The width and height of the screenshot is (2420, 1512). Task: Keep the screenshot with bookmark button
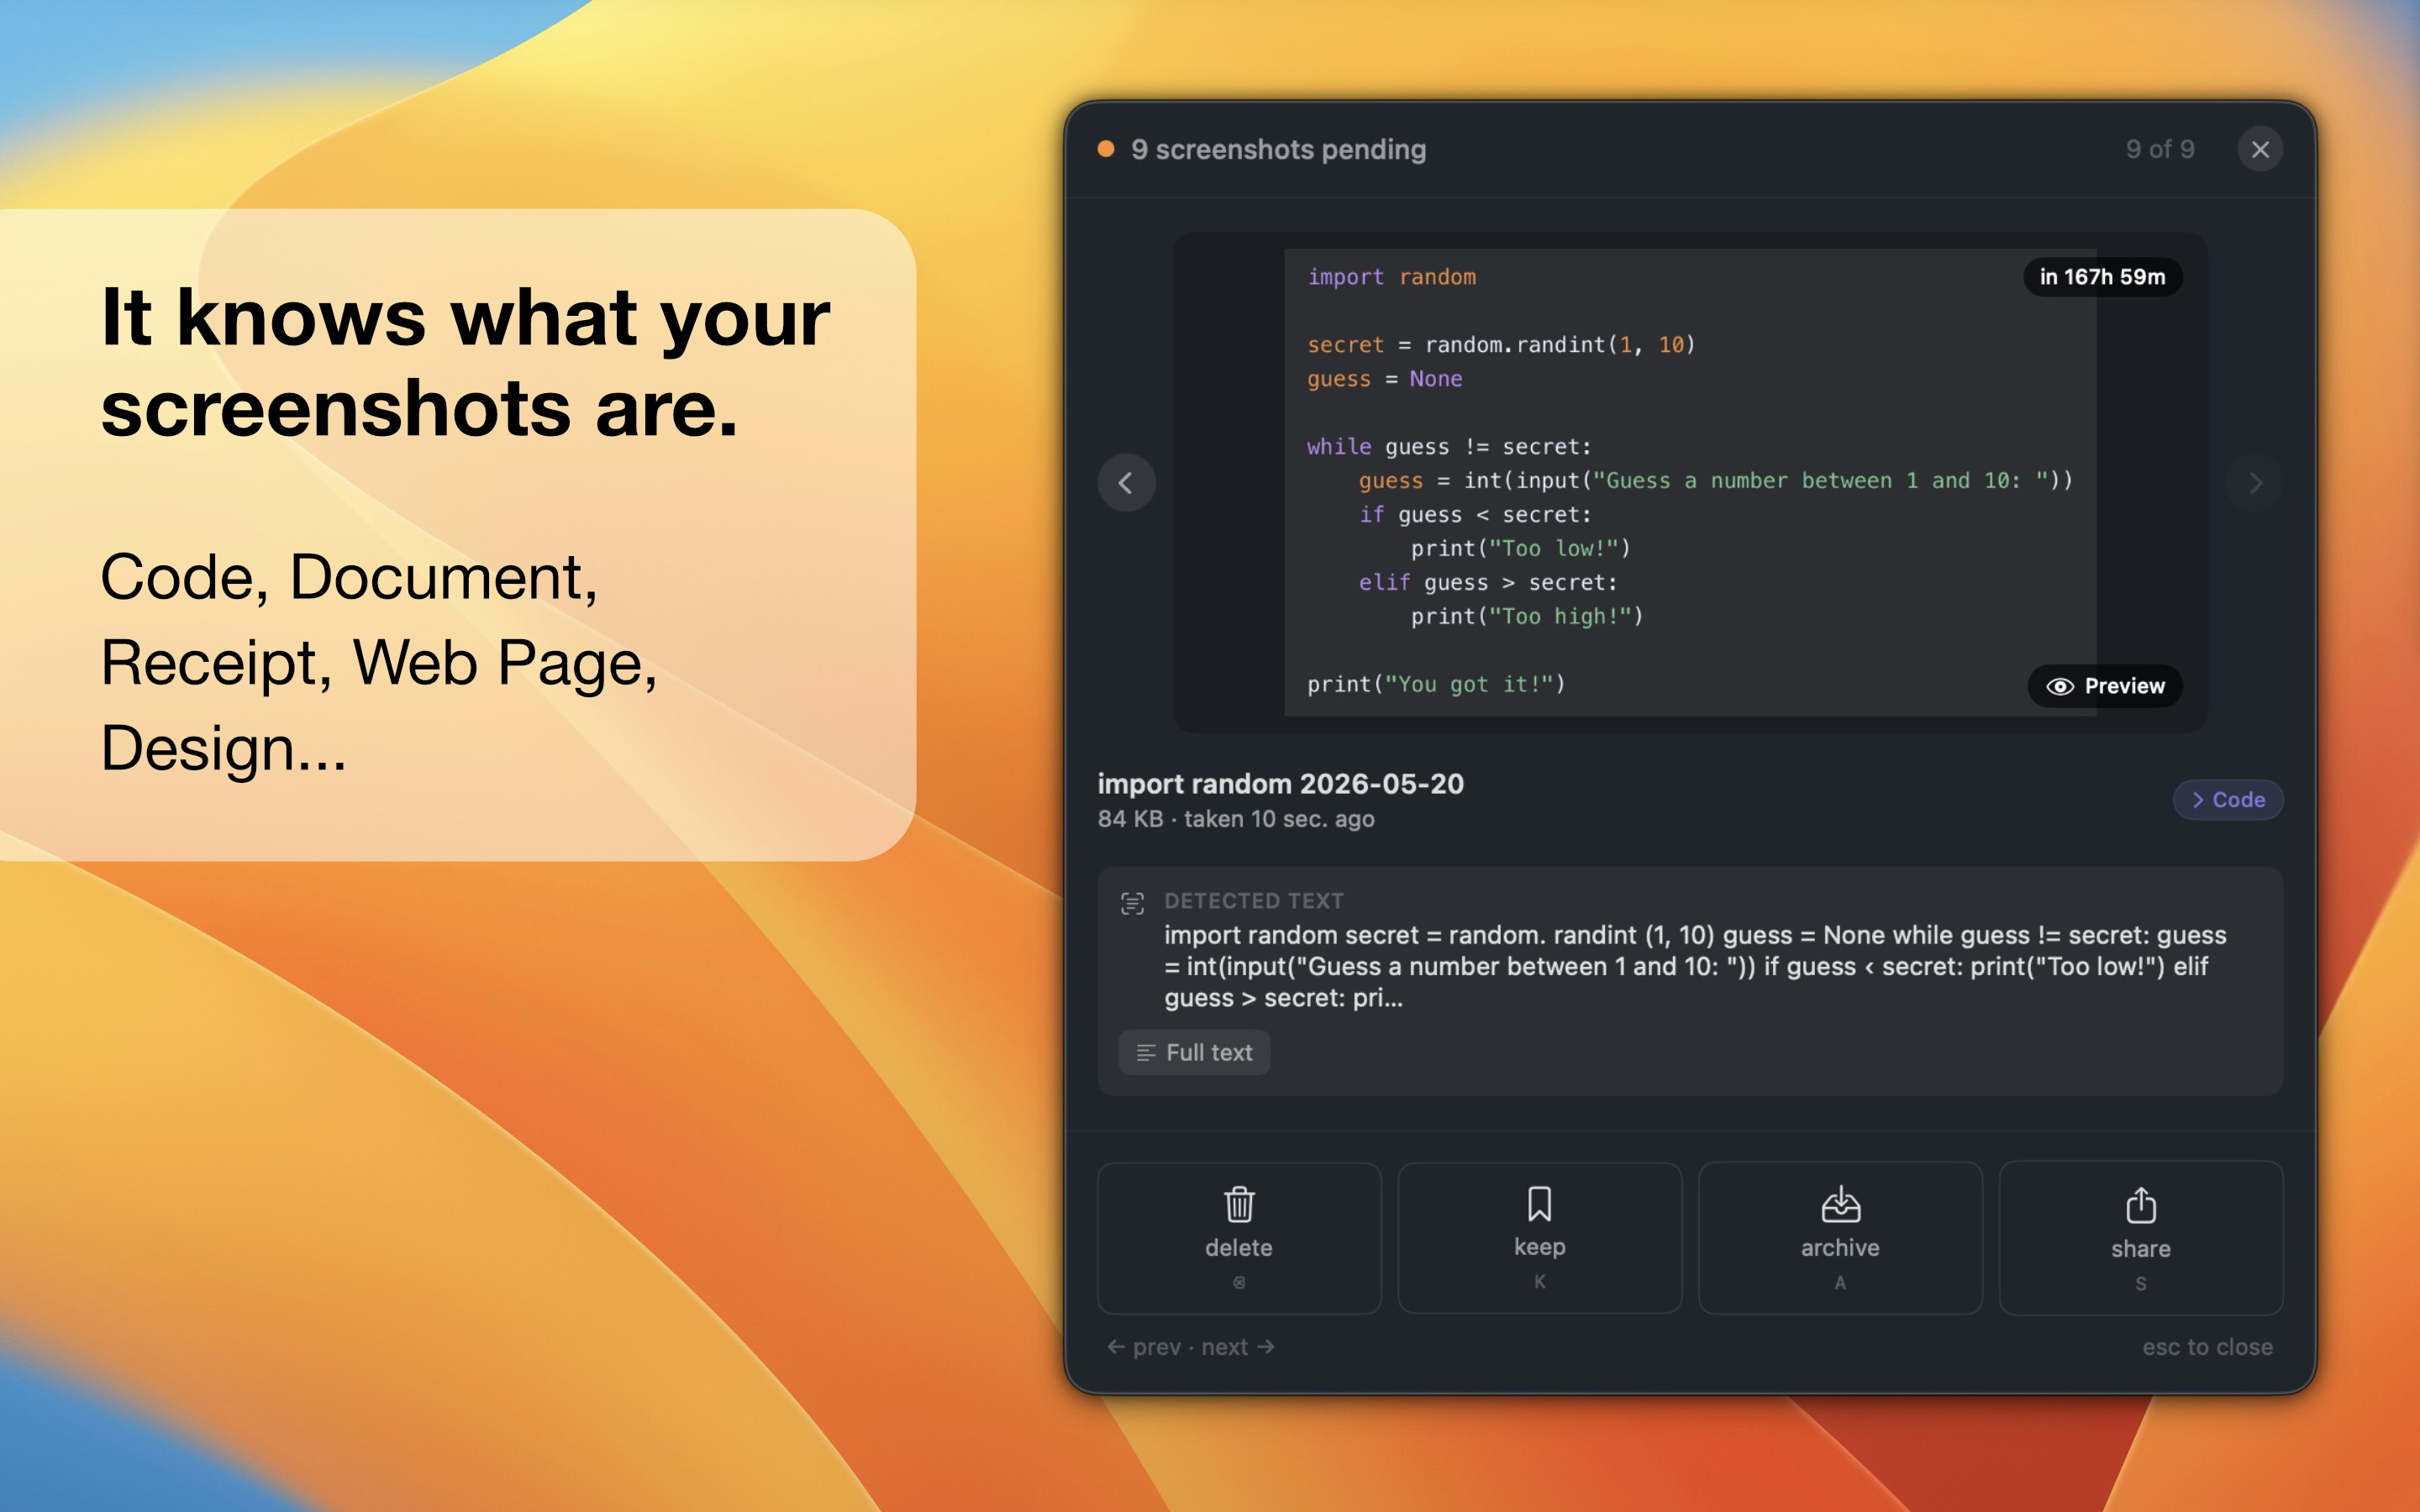click(x=1539, y=1238)
